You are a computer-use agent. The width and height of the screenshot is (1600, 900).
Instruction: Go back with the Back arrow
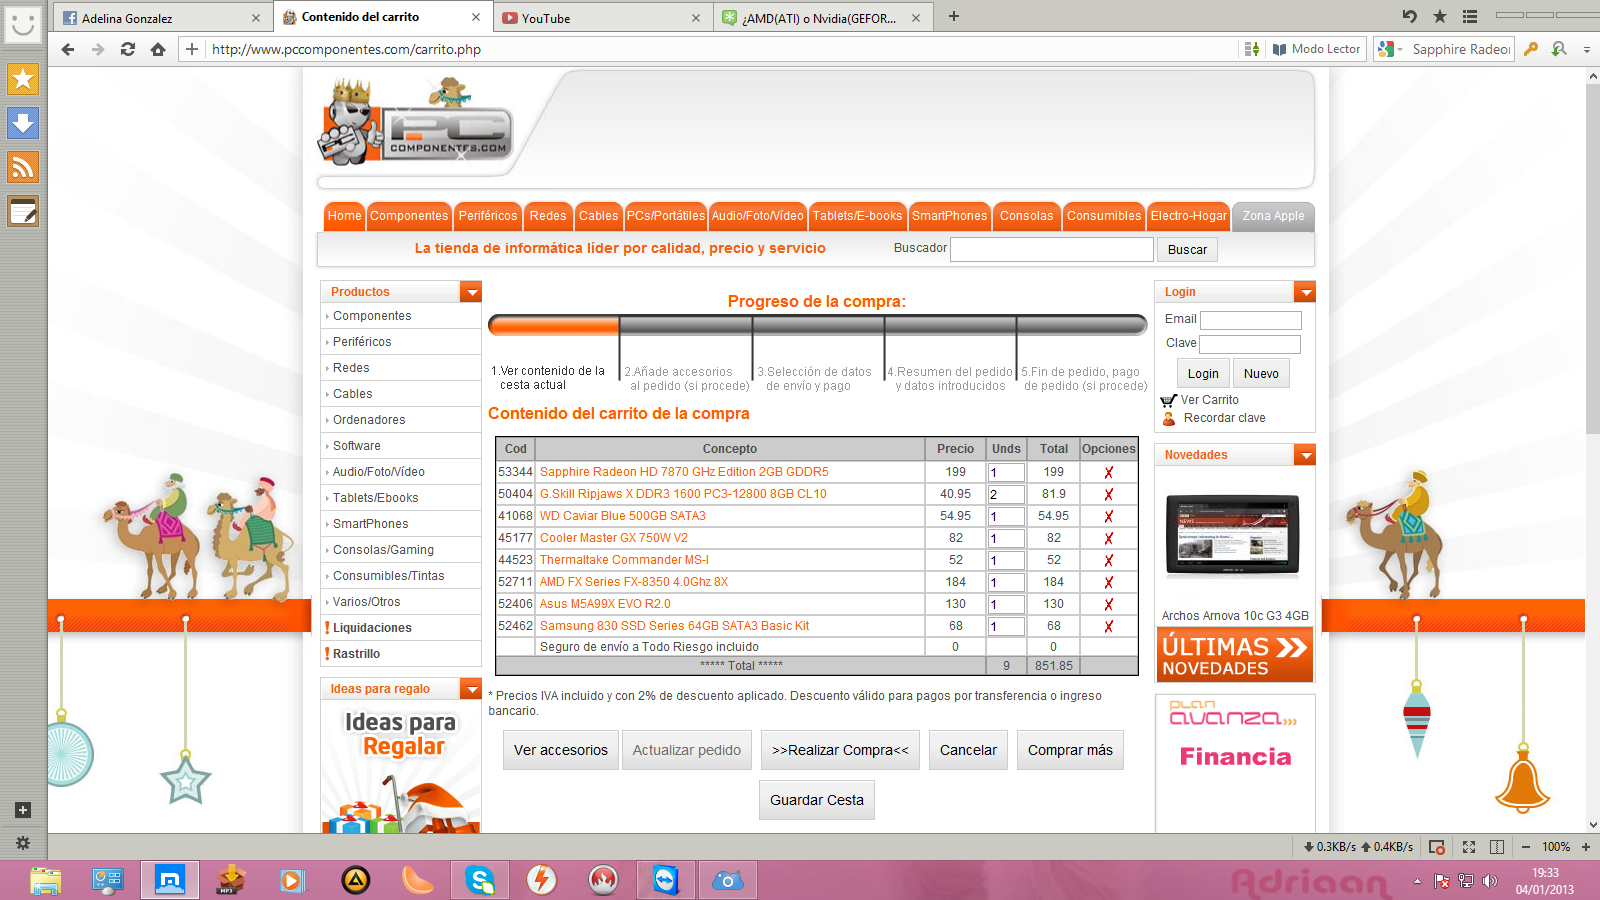(x=68, y=49)
